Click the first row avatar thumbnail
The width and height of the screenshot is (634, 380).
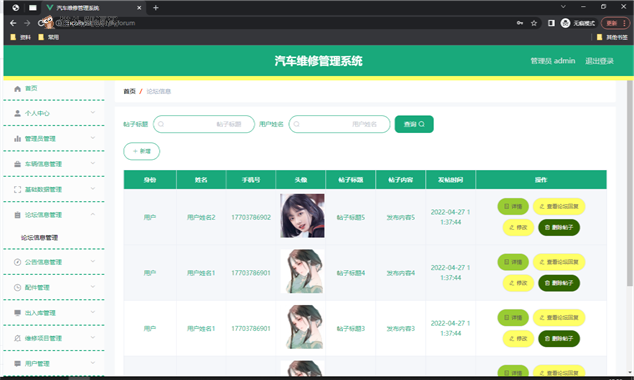[302, 216]
